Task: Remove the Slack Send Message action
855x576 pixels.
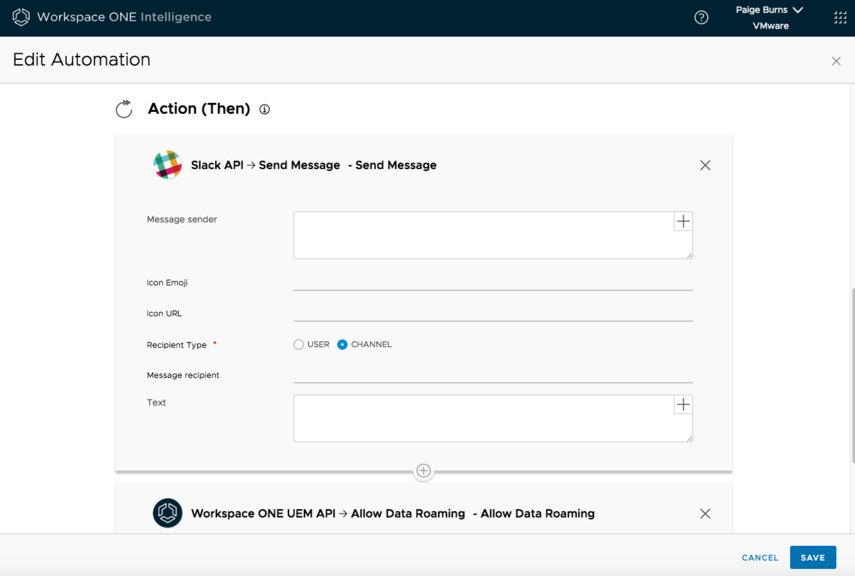Action: point(705,165)
